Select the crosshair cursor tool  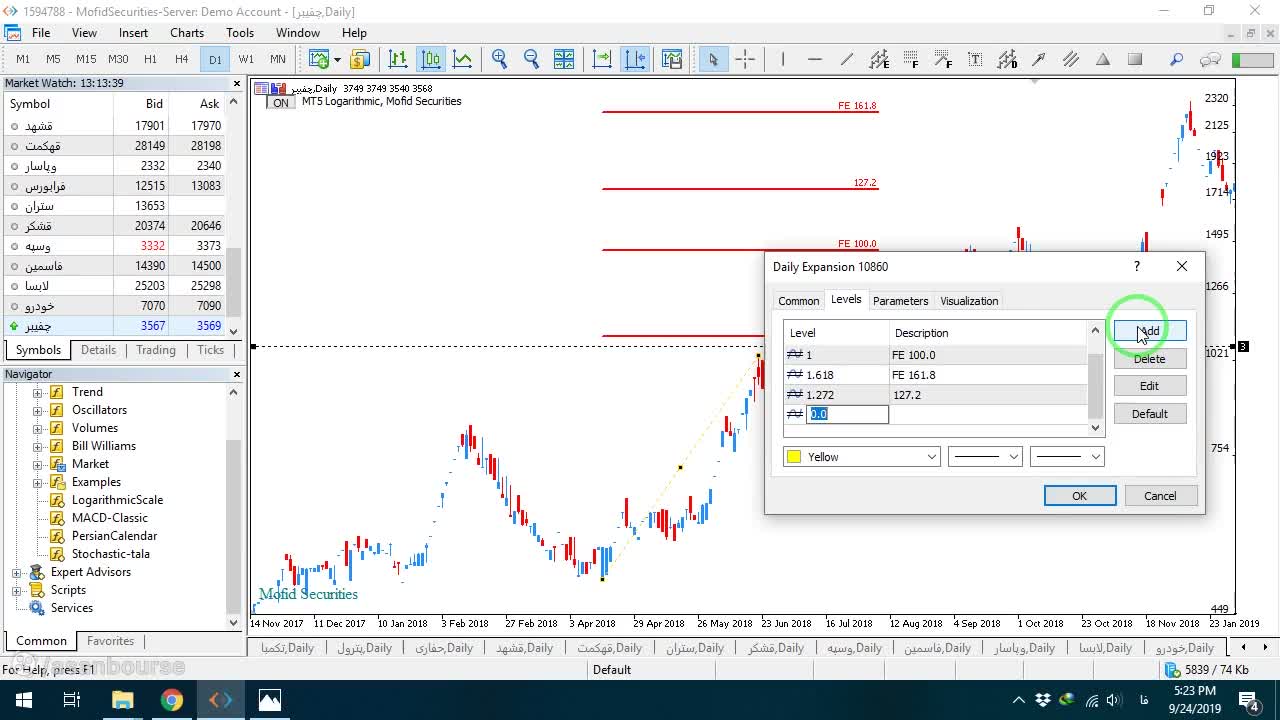click(745, 59)
